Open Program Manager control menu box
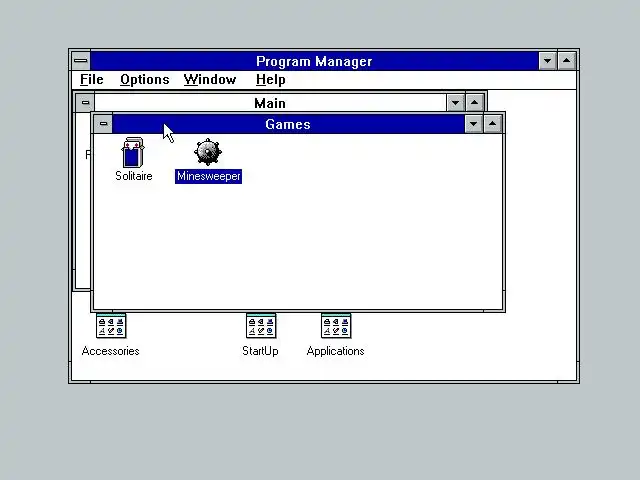The width and height of the screenshot is (640, 480). pyautogui.click(x=81, y=61)
